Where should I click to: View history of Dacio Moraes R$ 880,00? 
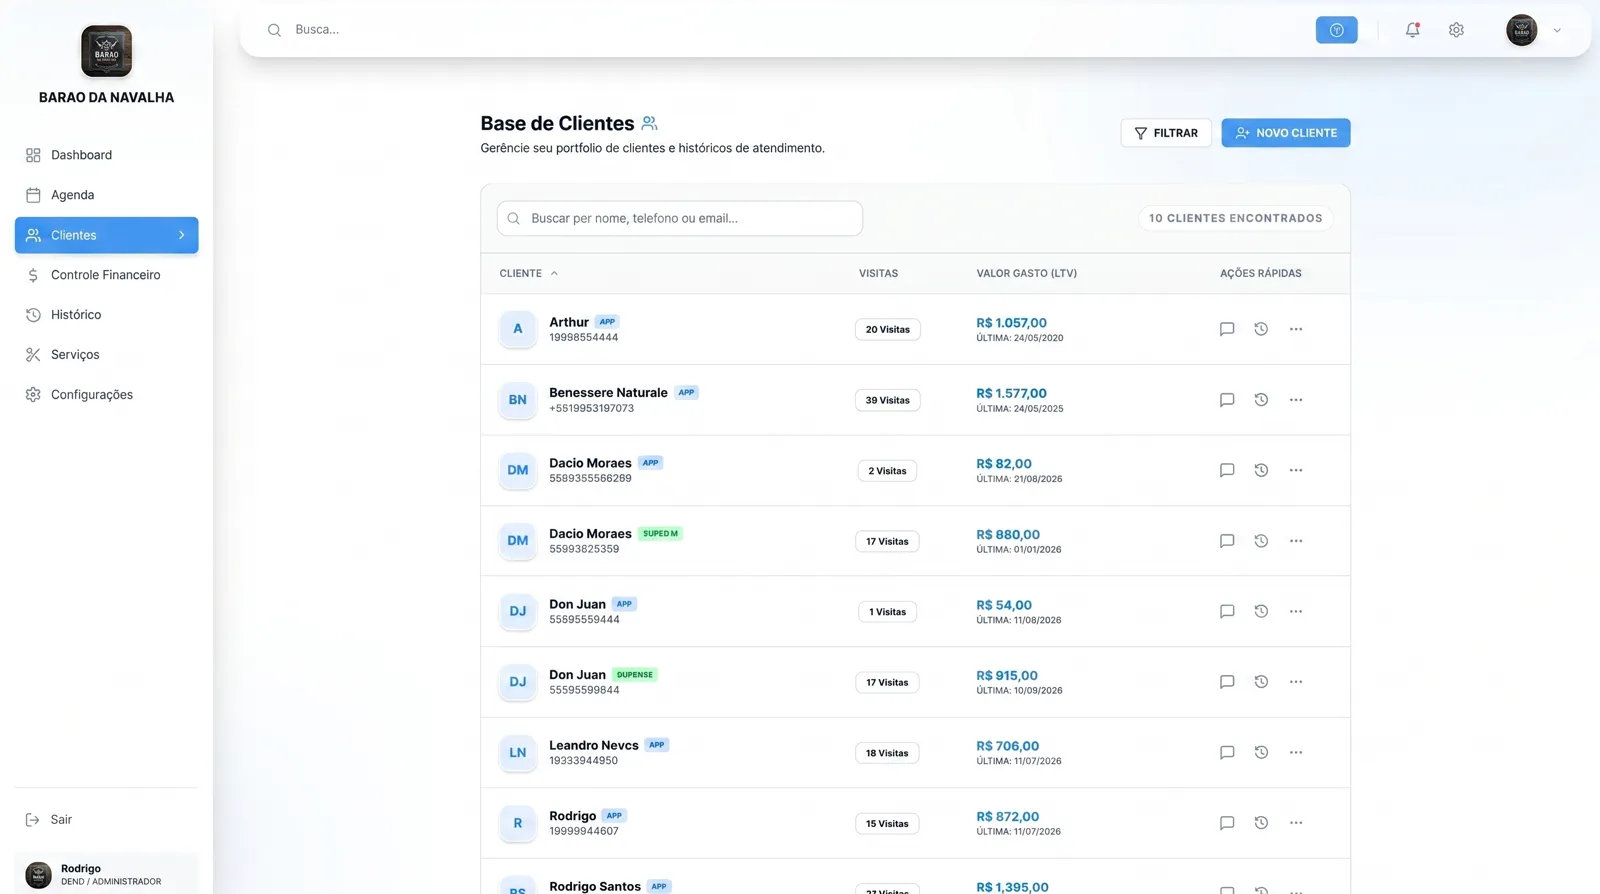[1261, 541]
